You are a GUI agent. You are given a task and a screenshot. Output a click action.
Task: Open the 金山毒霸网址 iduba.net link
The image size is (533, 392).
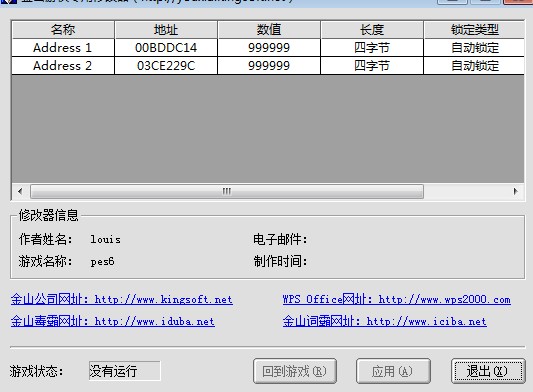113,321
